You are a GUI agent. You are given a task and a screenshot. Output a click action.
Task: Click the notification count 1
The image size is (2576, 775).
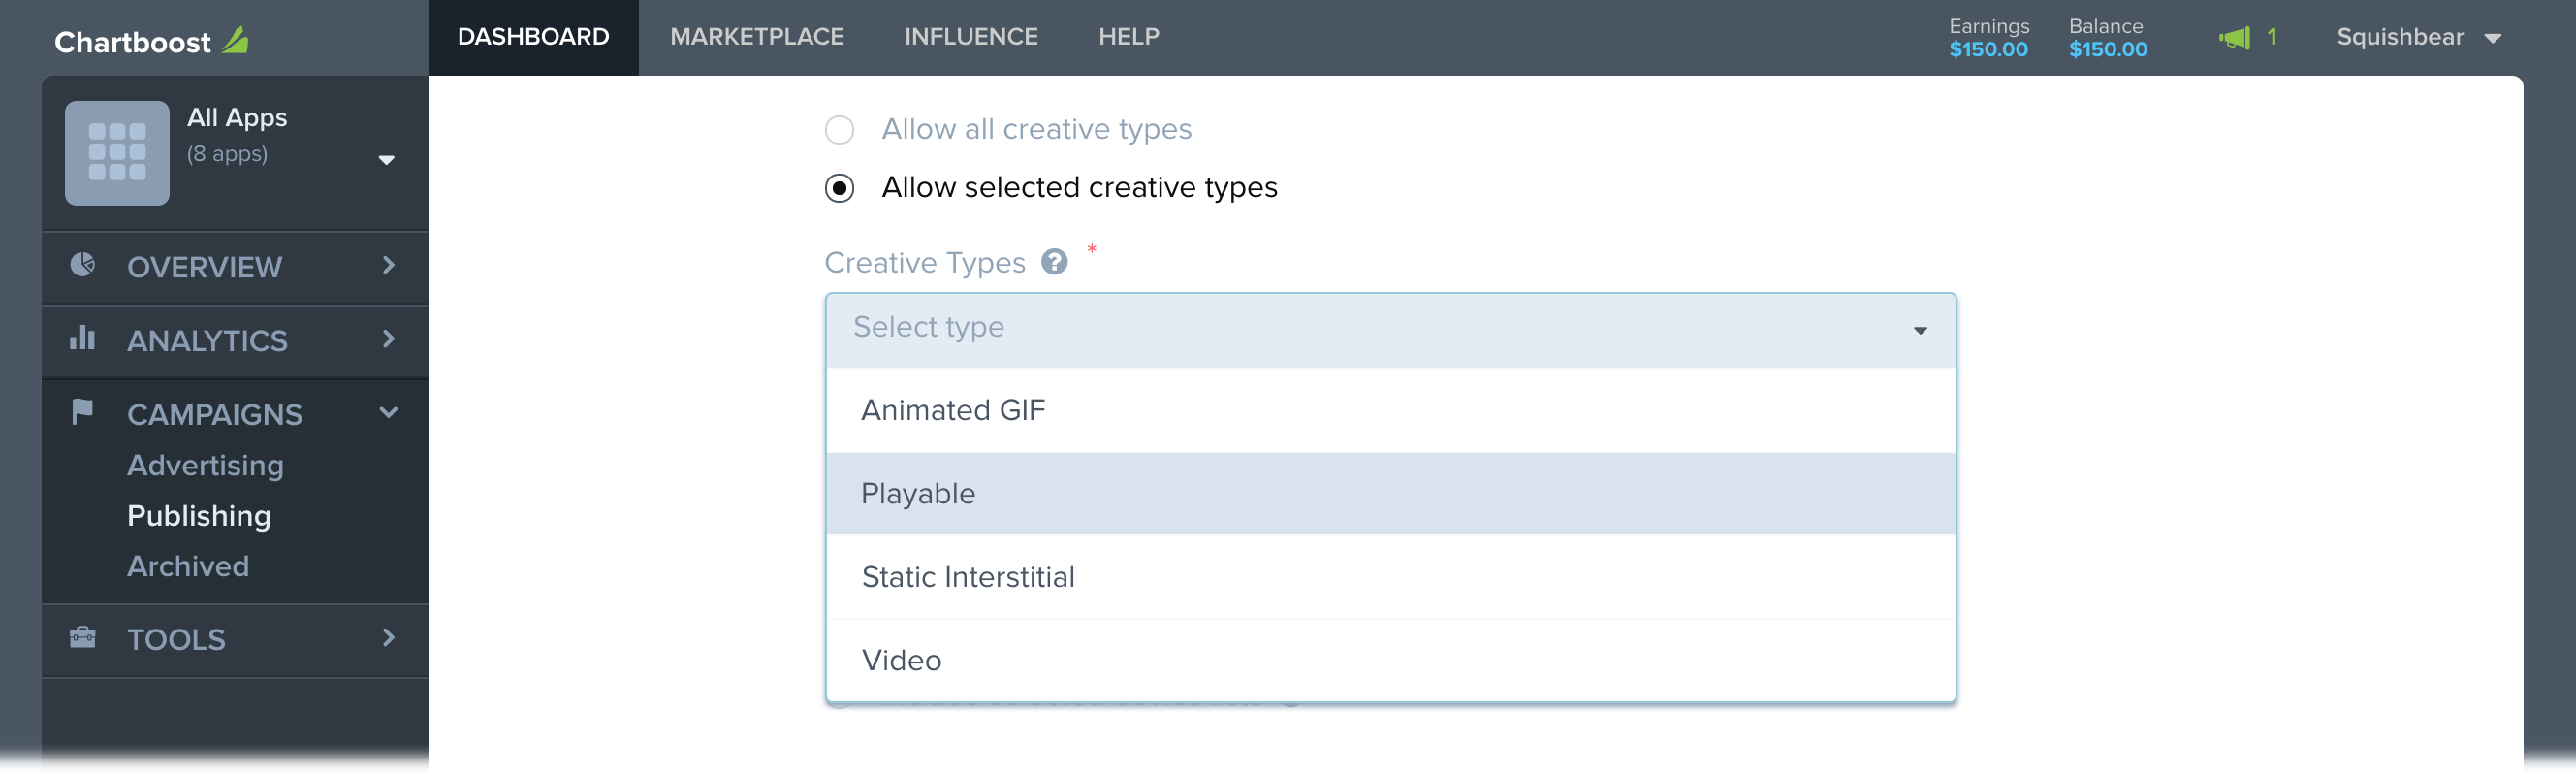tap(2272, 37)
